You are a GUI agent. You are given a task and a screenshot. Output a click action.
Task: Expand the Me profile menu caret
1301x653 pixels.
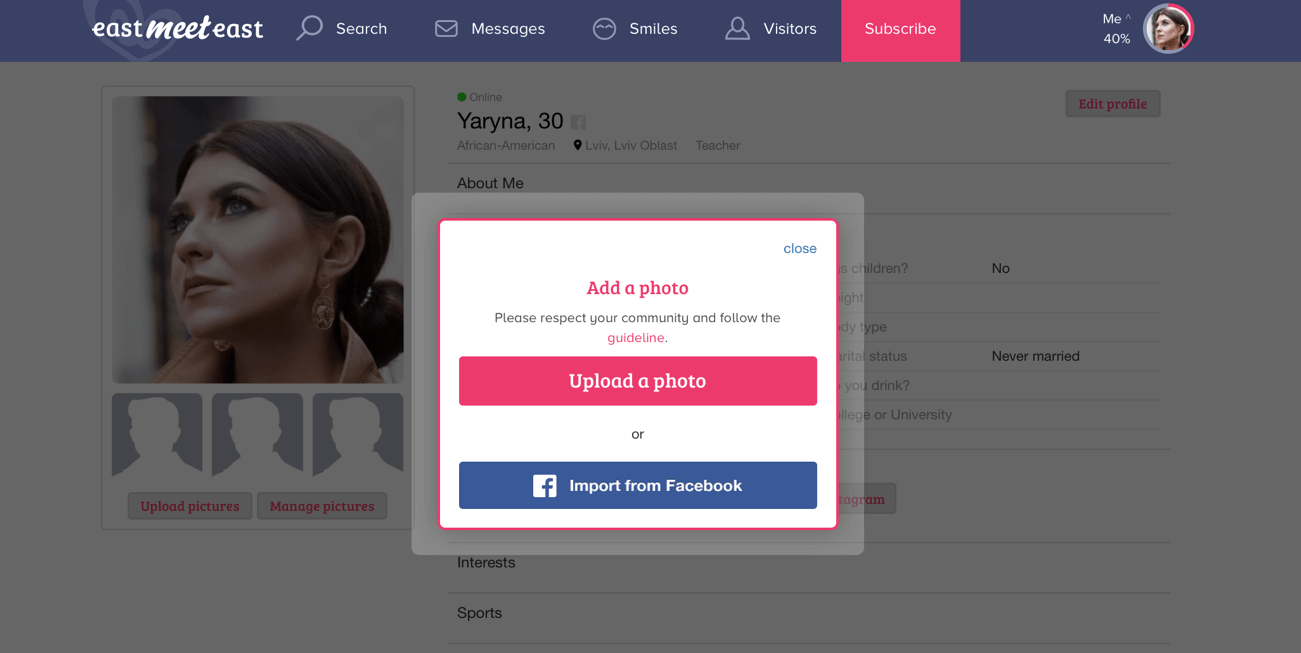click(x=1128, y=18)
